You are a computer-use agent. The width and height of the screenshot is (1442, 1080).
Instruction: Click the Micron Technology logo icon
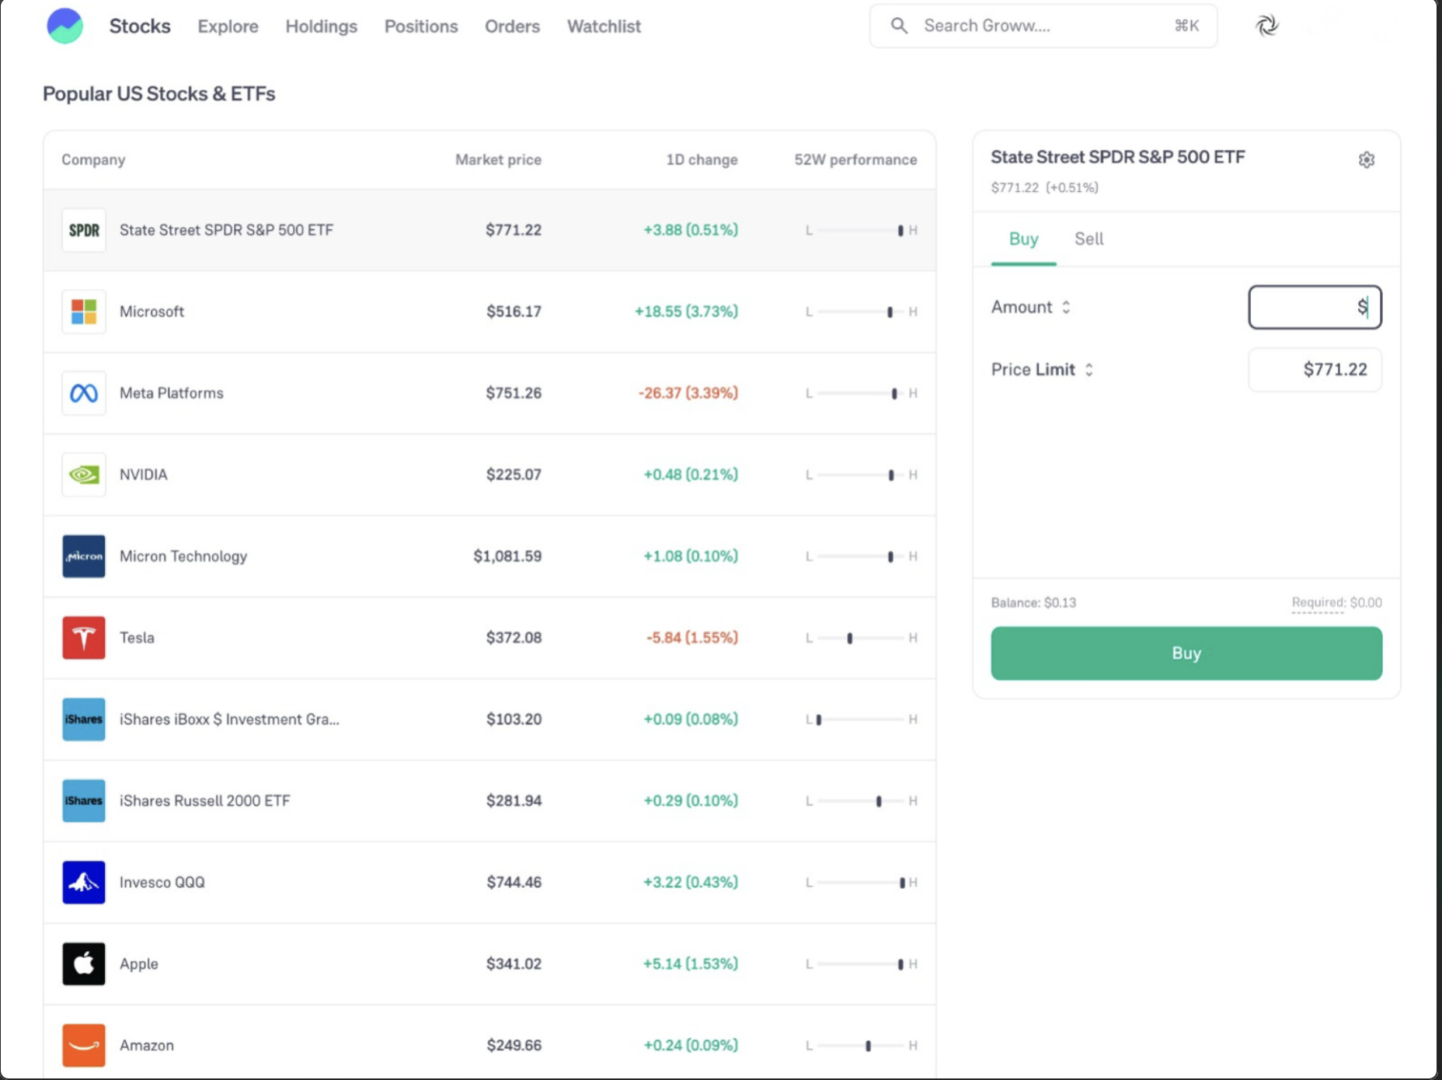click(84, 556)
